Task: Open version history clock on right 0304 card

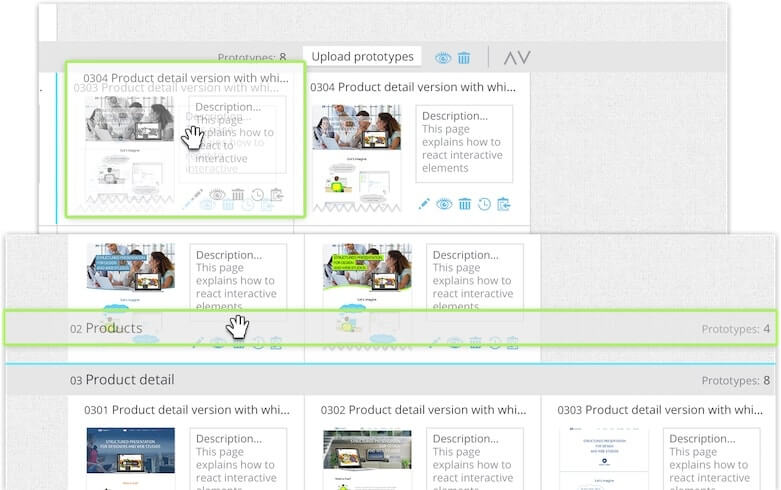Action: pos(484,203)
